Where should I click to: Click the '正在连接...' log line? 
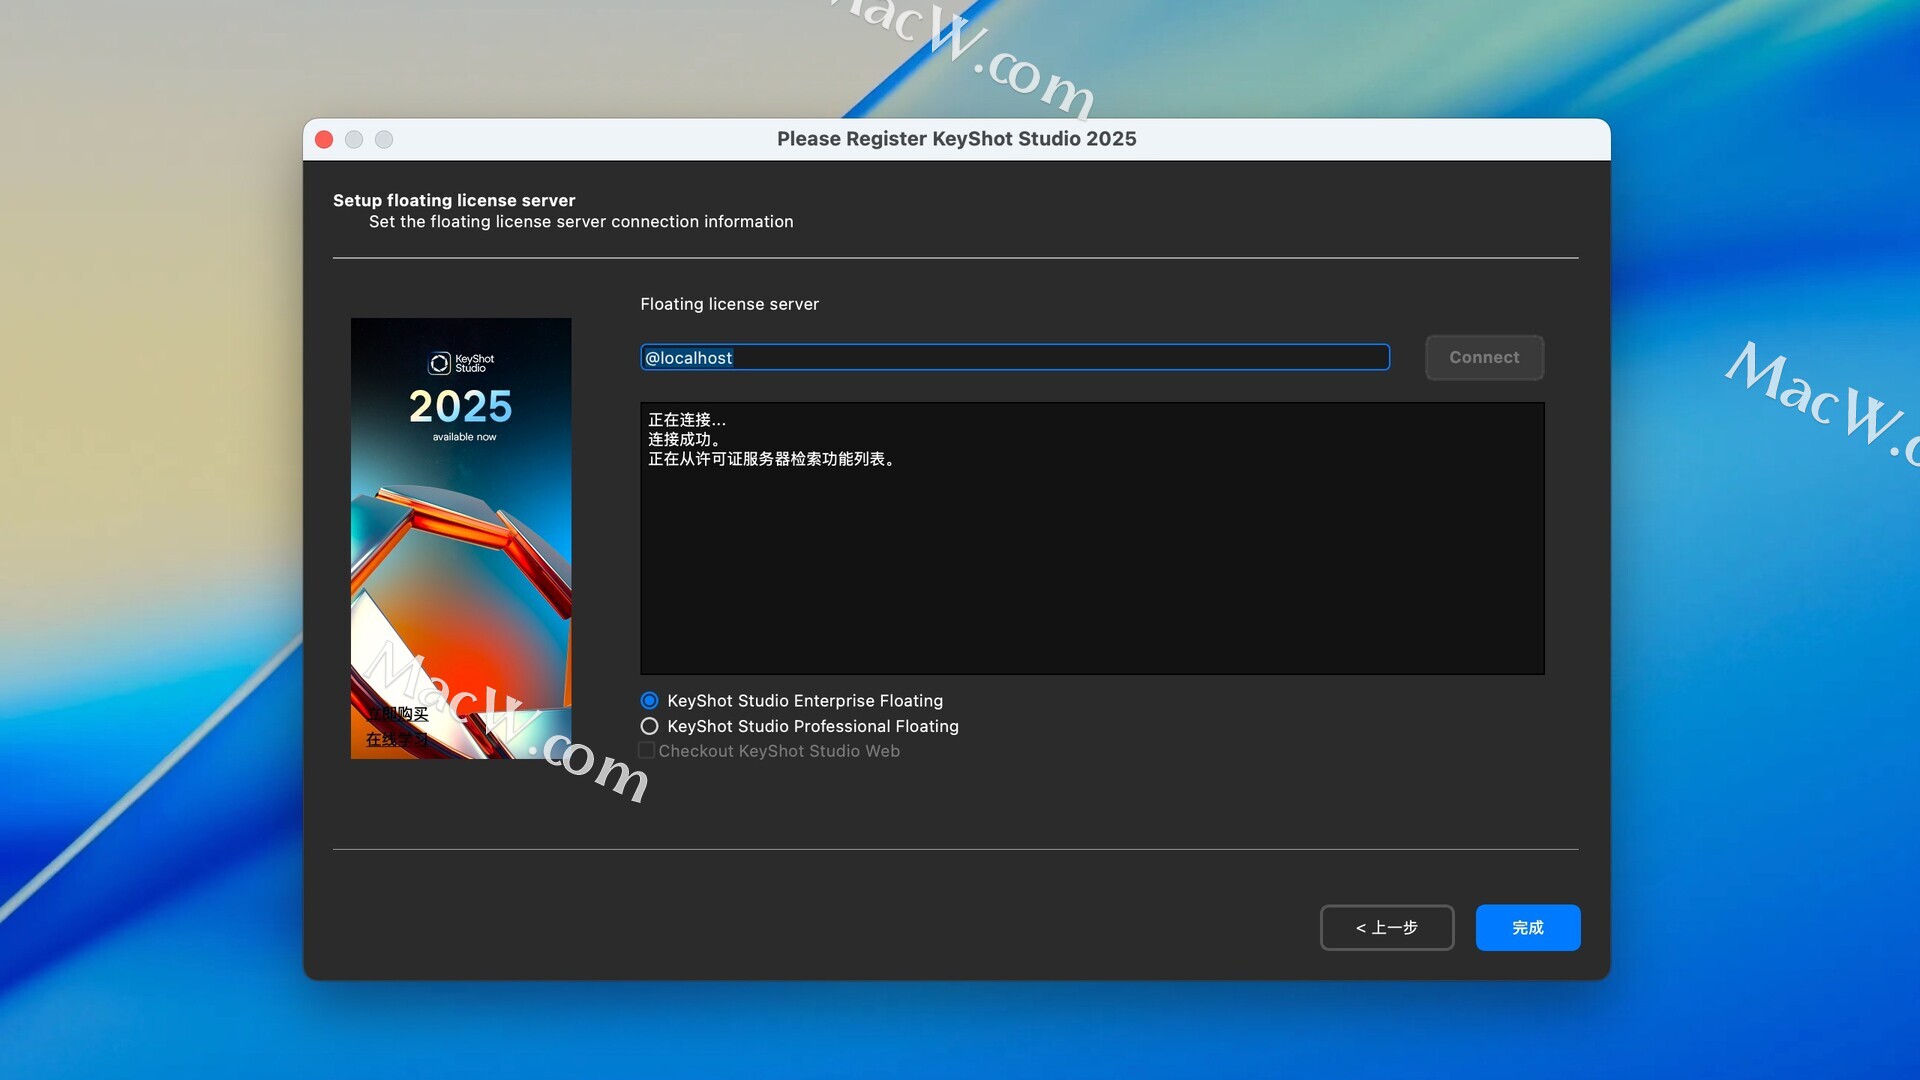pos(687,420)
